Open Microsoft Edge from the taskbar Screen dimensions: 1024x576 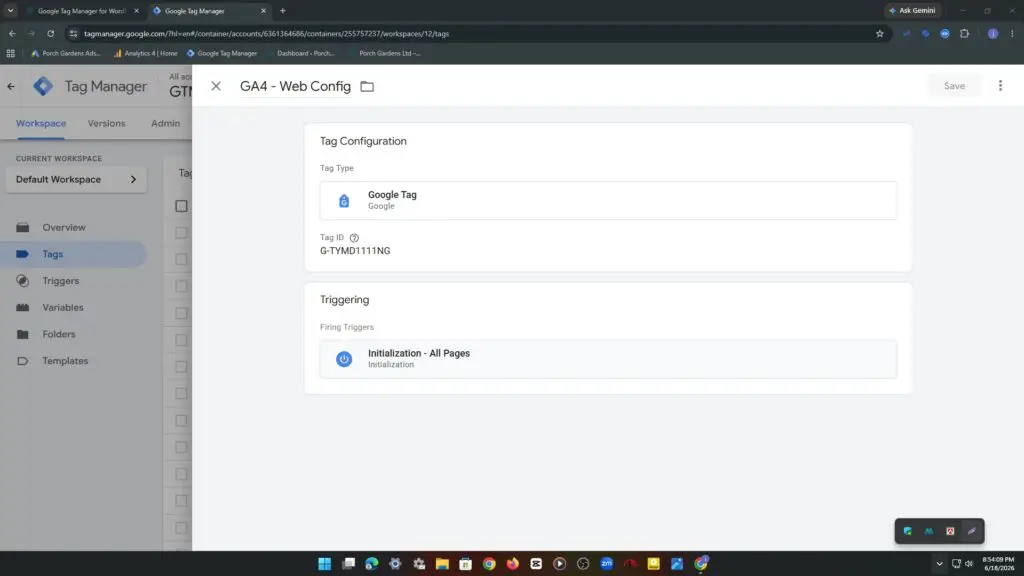point(372,564)
